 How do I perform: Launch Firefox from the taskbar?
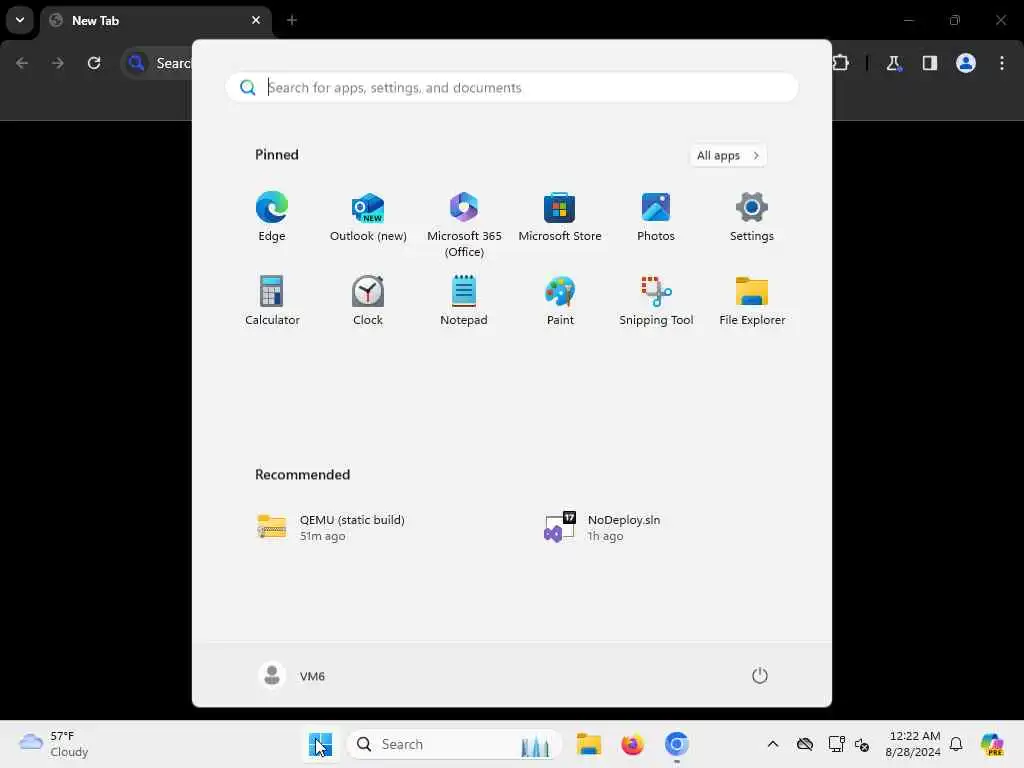632,744
